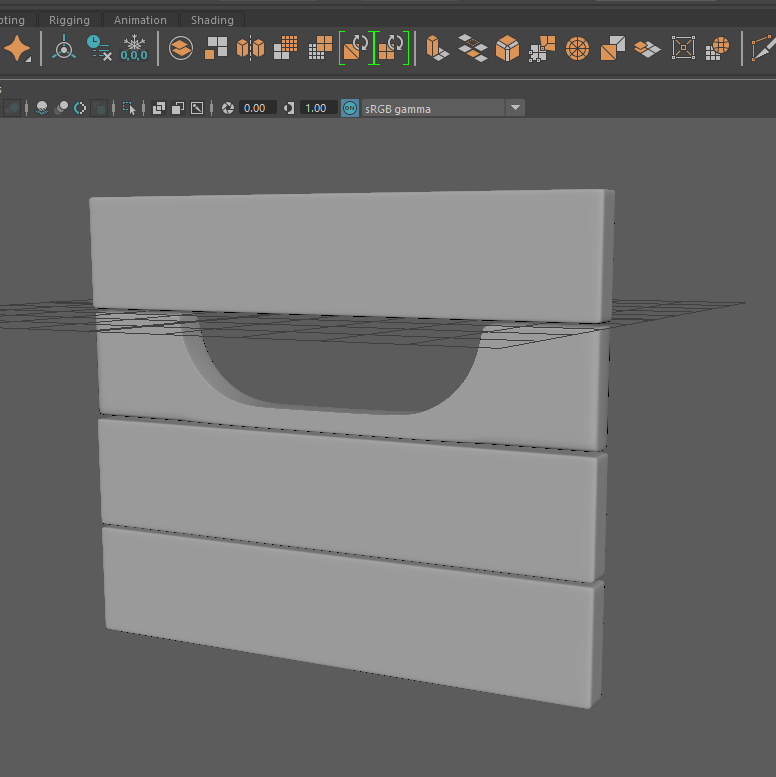Click the circular stacked-layers shelf icon
Viewport: 776px width, 777px height.
(x=181, y=48)
